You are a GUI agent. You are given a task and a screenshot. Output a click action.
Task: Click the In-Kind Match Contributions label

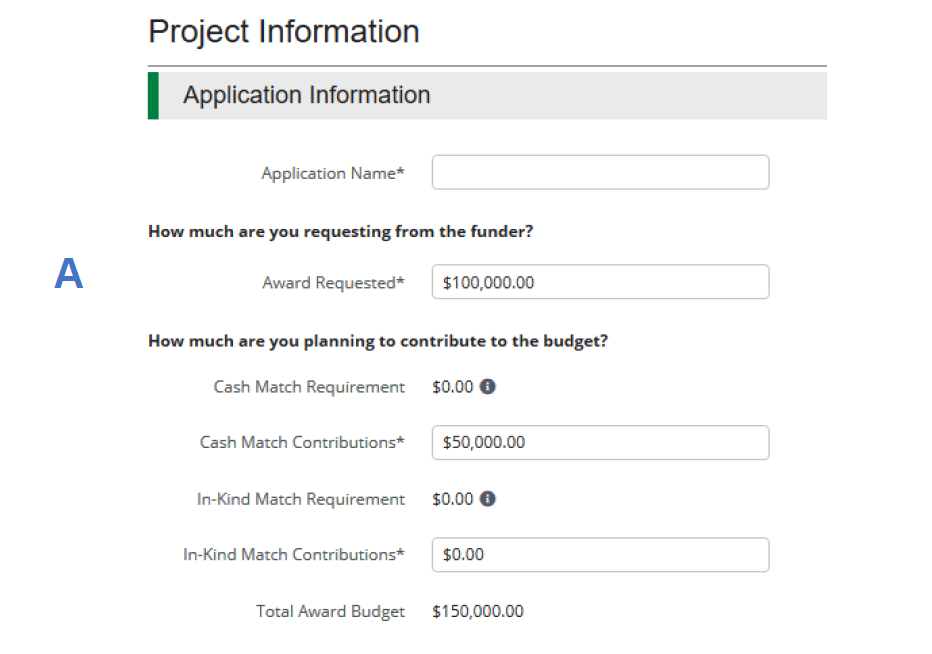294,555
